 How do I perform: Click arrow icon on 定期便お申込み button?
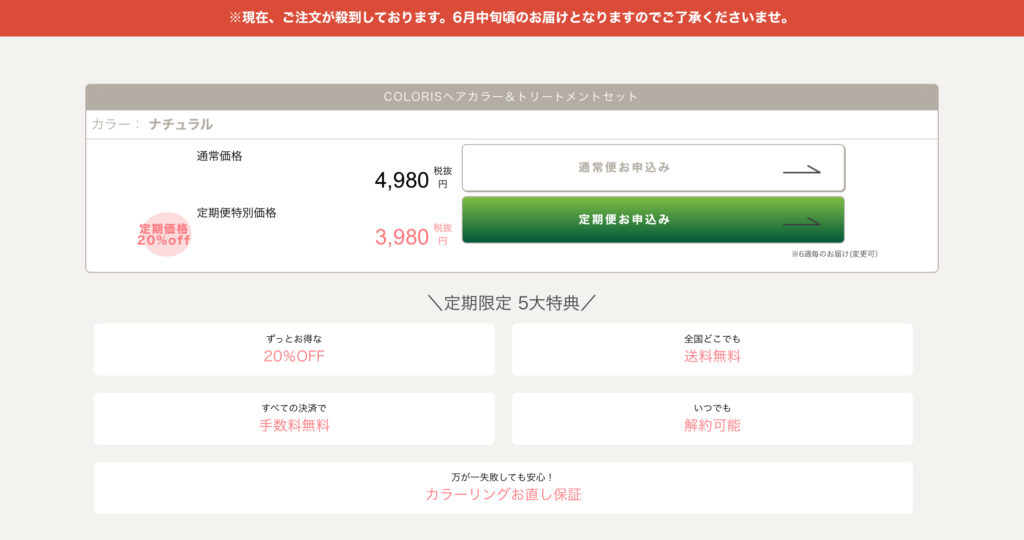(801, 222)
